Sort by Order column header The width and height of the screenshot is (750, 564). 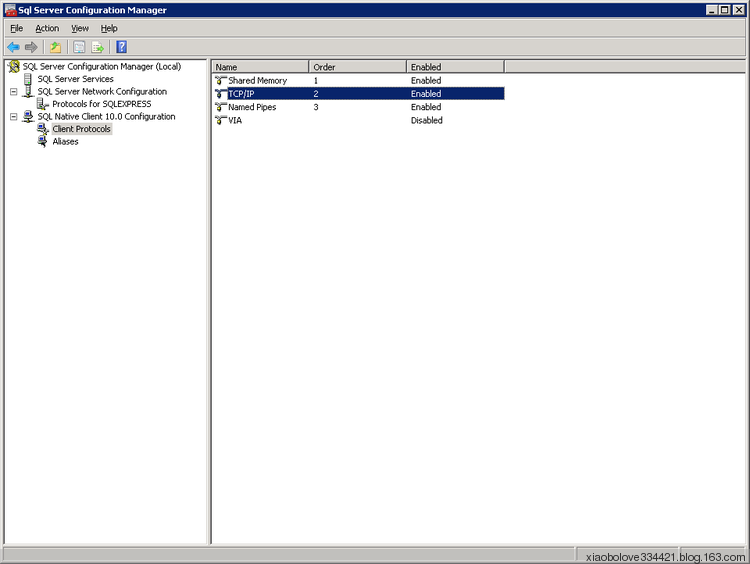(x=358, y=67)
